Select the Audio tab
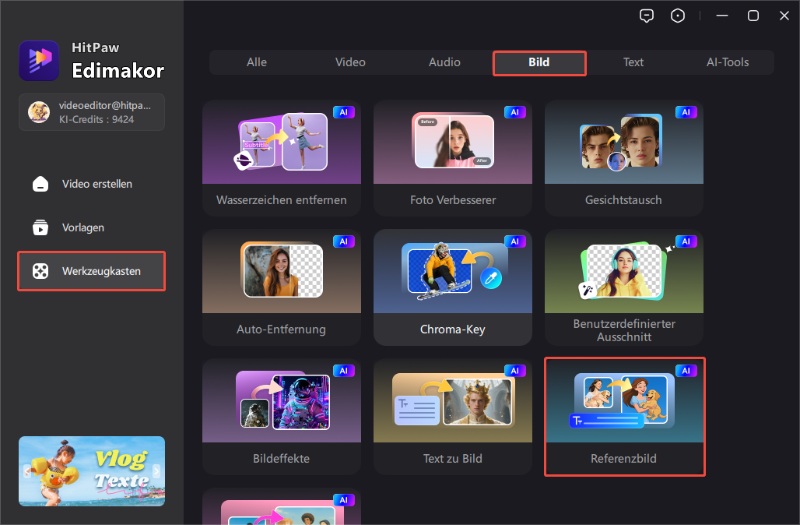 445,62
